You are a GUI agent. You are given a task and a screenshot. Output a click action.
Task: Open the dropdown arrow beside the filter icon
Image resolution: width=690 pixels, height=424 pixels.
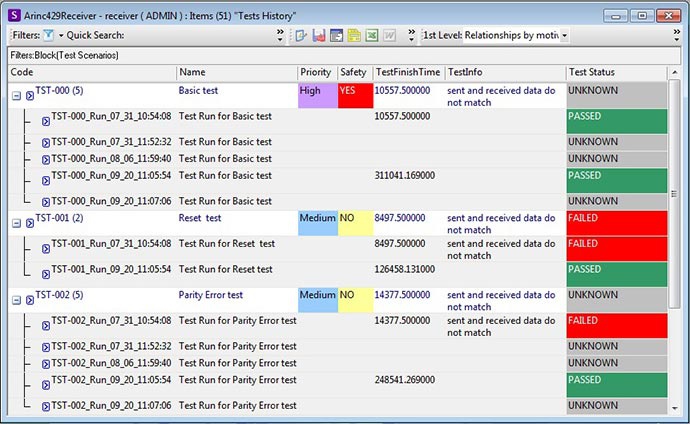coord(61,35)
